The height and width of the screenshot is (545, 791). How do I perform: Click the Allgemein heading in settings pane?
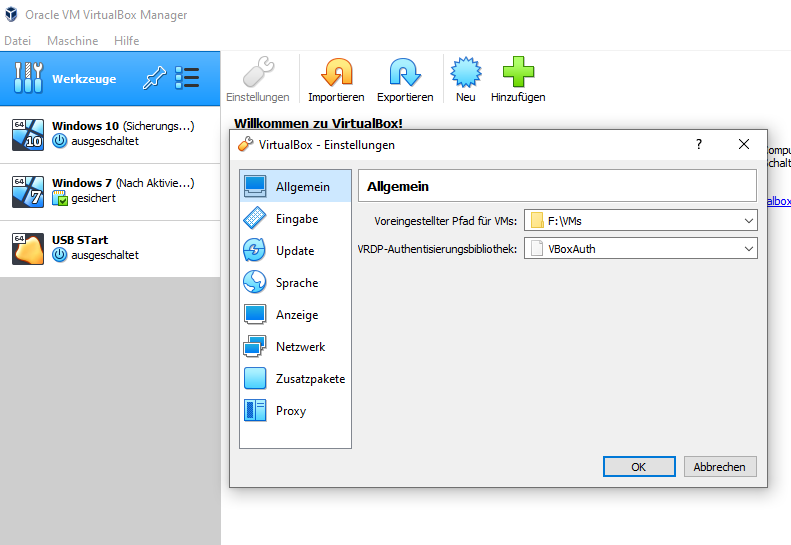[x=398, y=187]
